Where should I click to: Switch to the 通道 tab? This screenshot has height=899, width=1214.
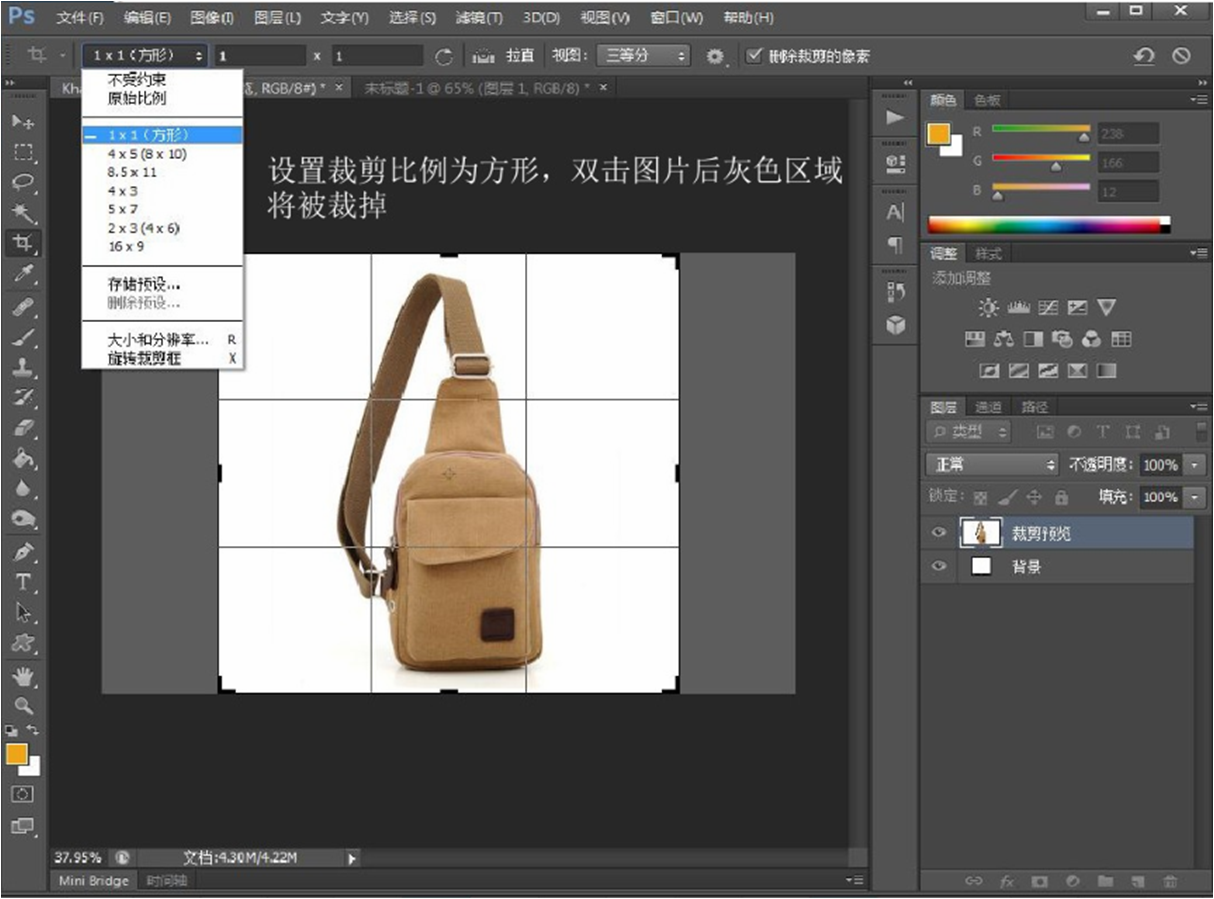tap(988, 407)
